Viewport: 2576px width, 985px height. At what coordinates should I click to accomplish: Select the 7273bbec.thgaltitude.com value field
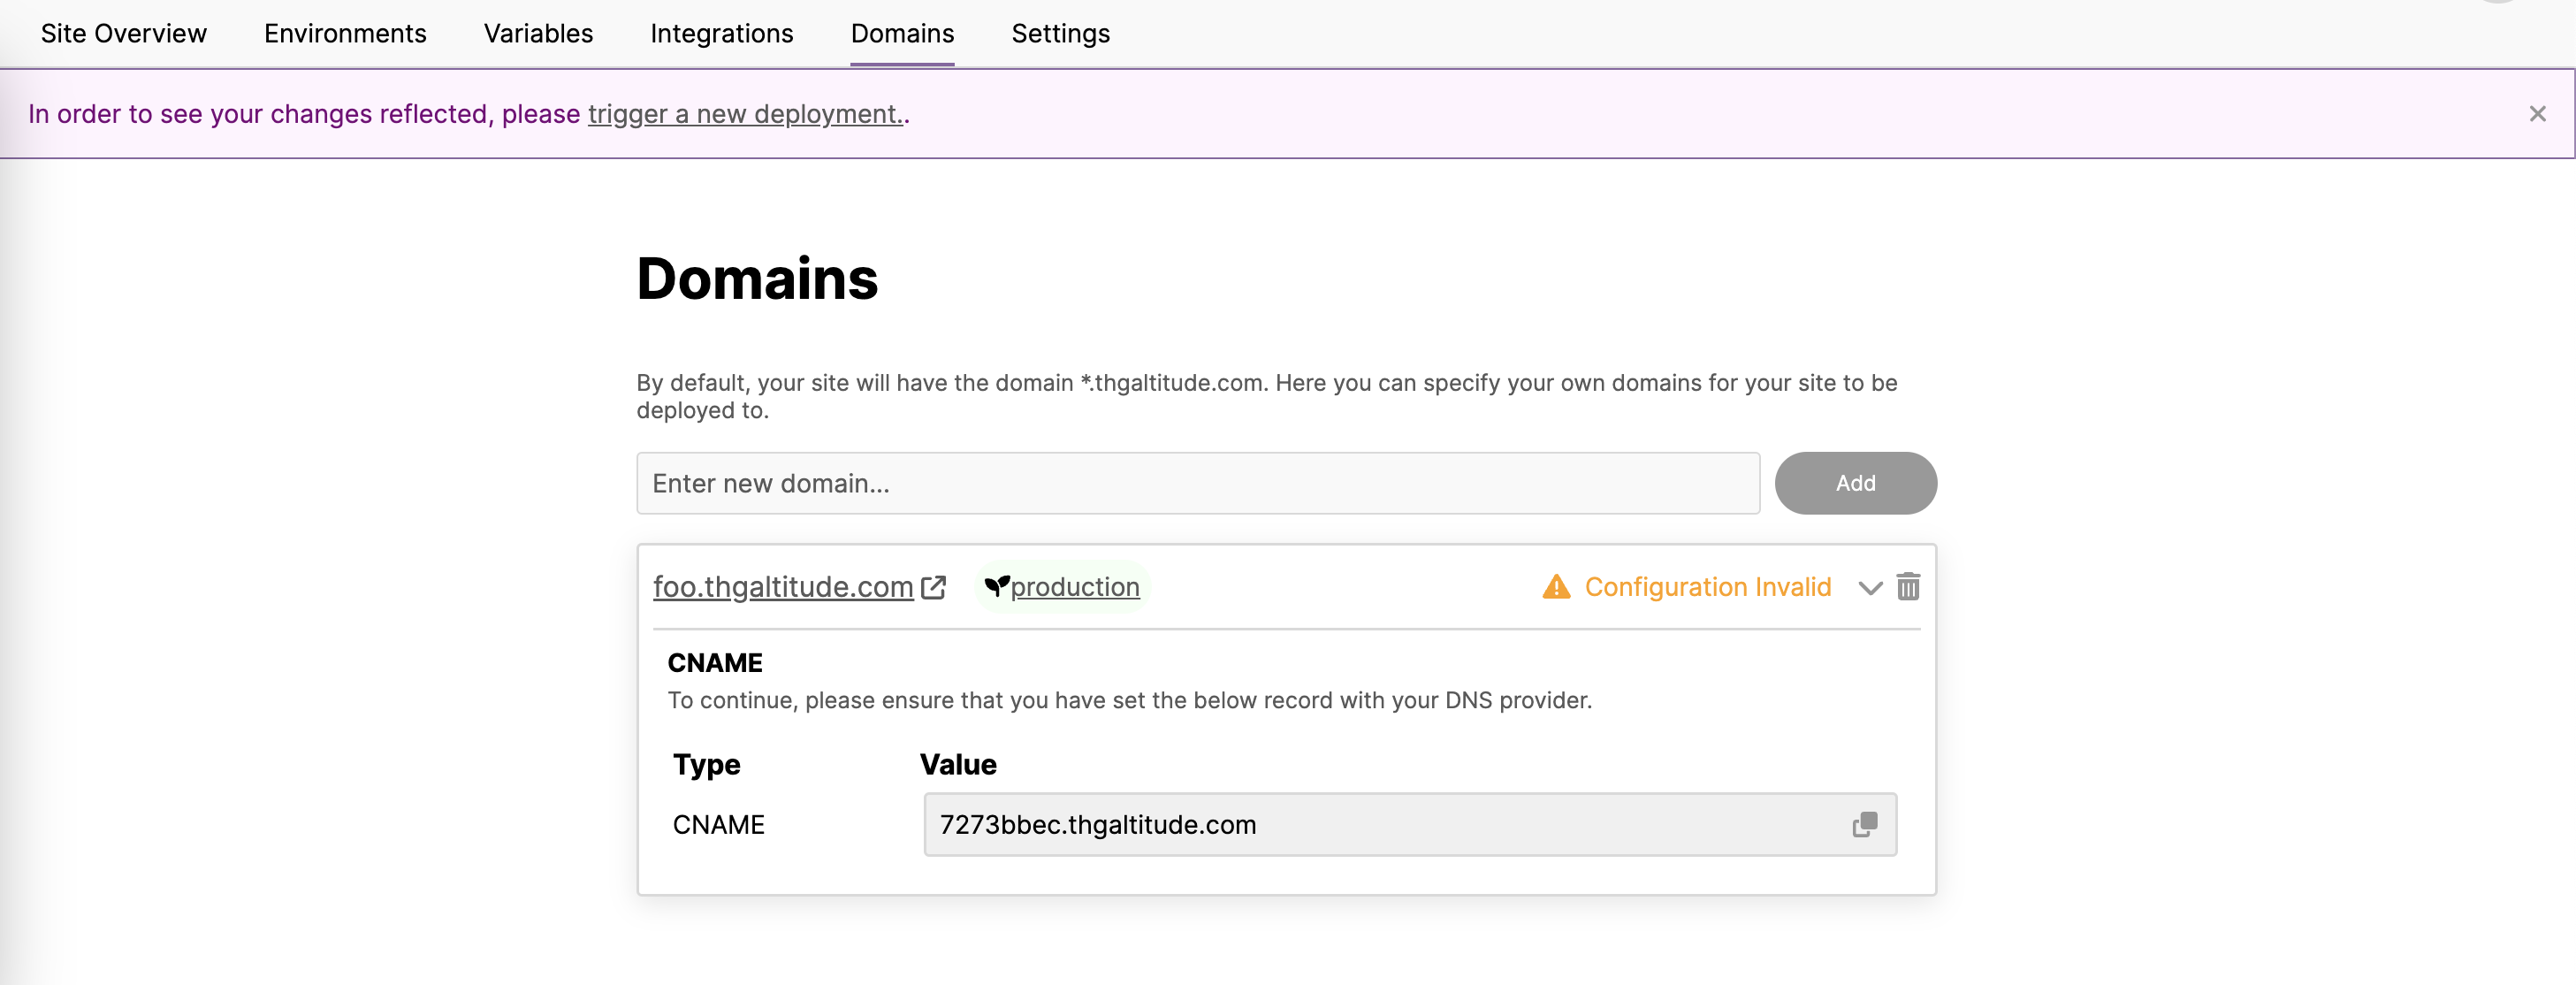1410,825
